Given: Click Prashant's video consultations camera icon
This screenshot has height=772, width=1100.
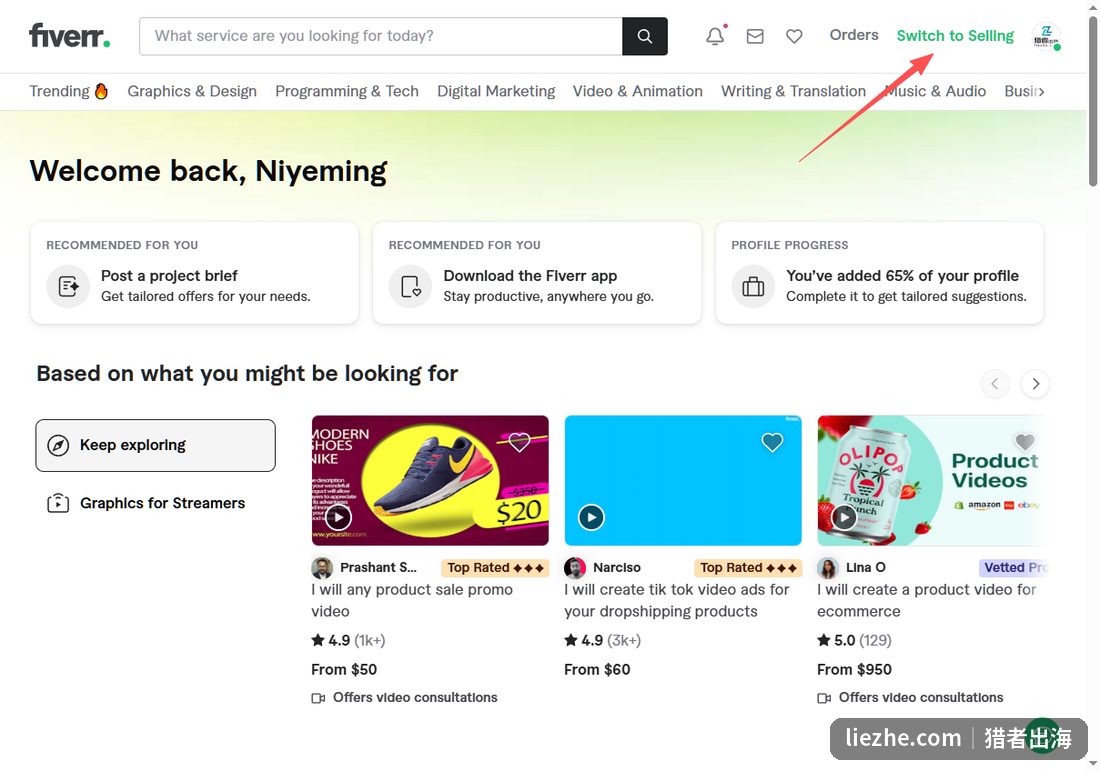Looking at the screenshot, I should point(318,698).
